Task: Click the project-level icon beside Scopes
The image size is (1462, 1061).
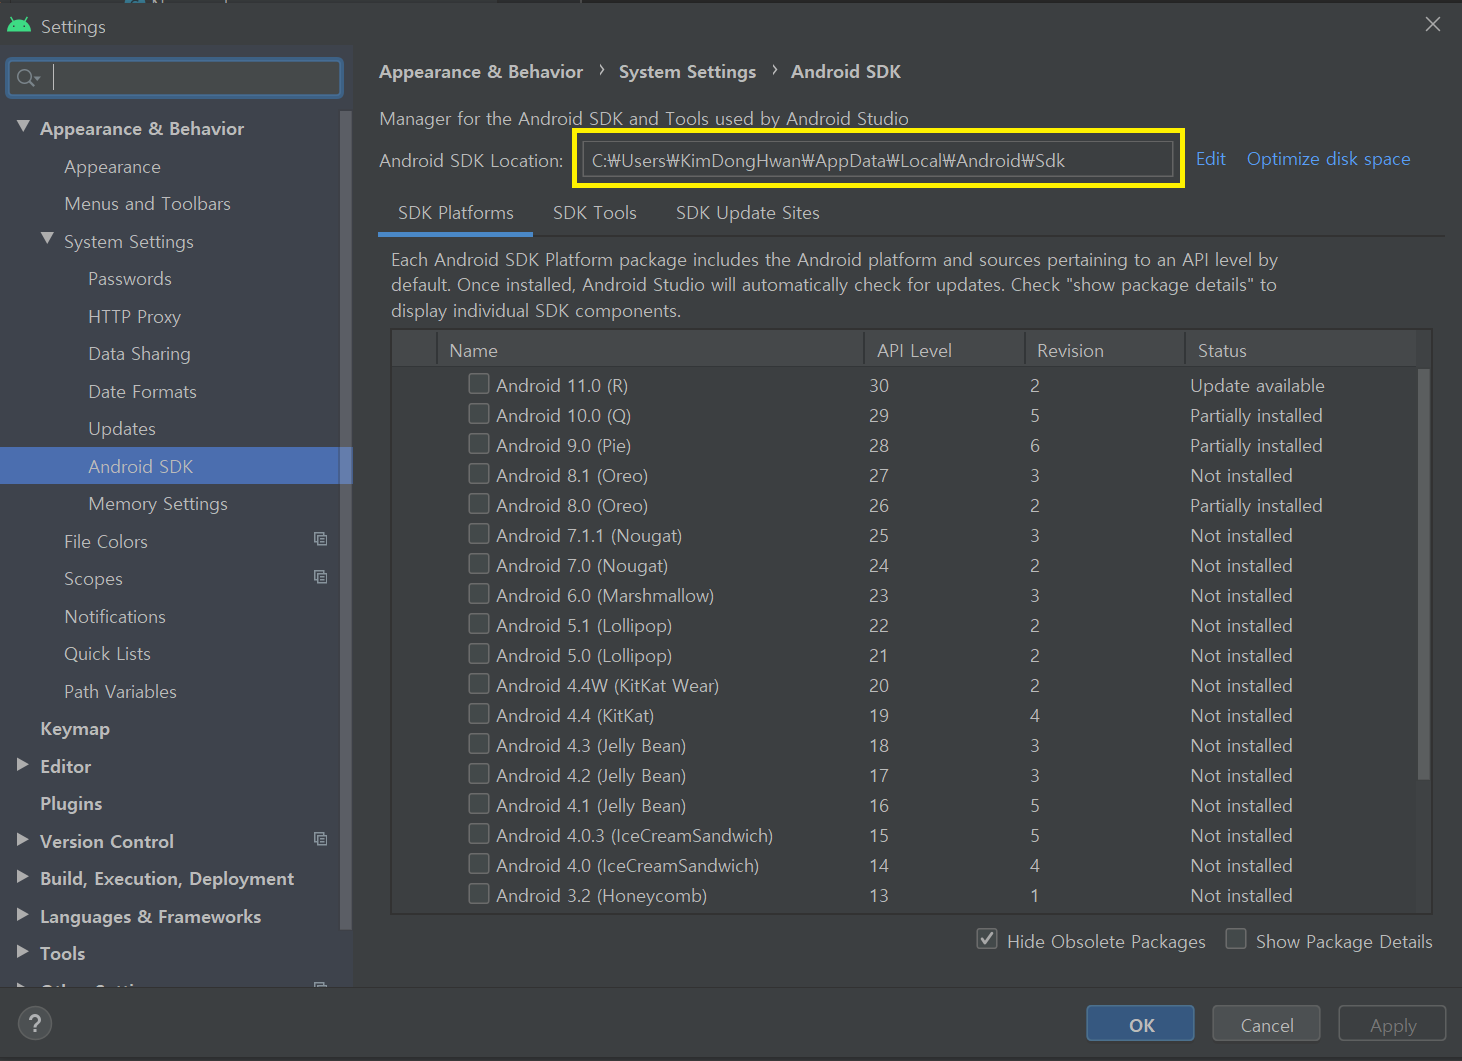Action: (x=320, y=577)
